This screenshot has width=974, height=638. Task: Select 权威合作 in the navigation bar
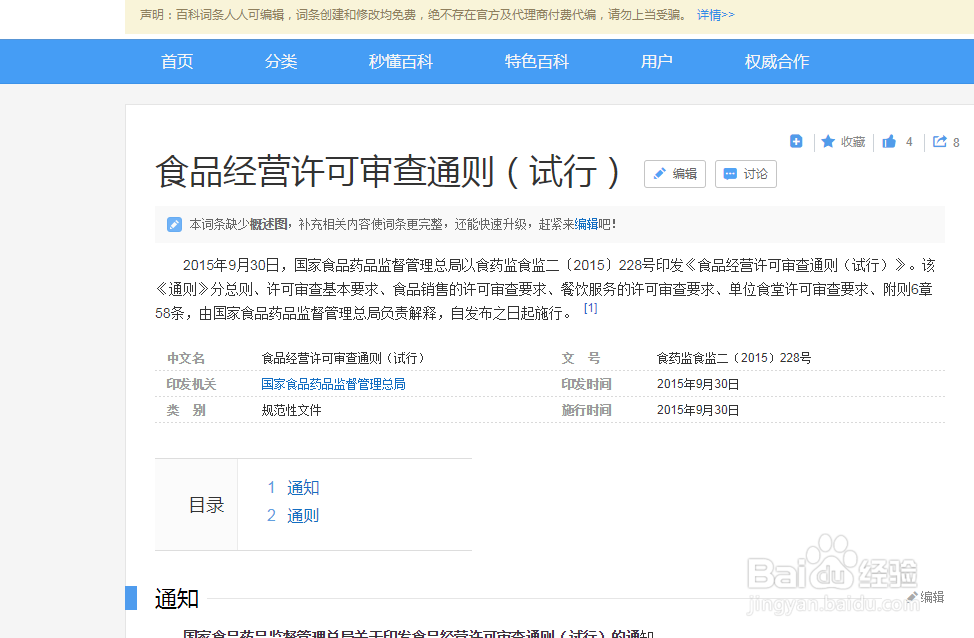click(x=776, y=62)
